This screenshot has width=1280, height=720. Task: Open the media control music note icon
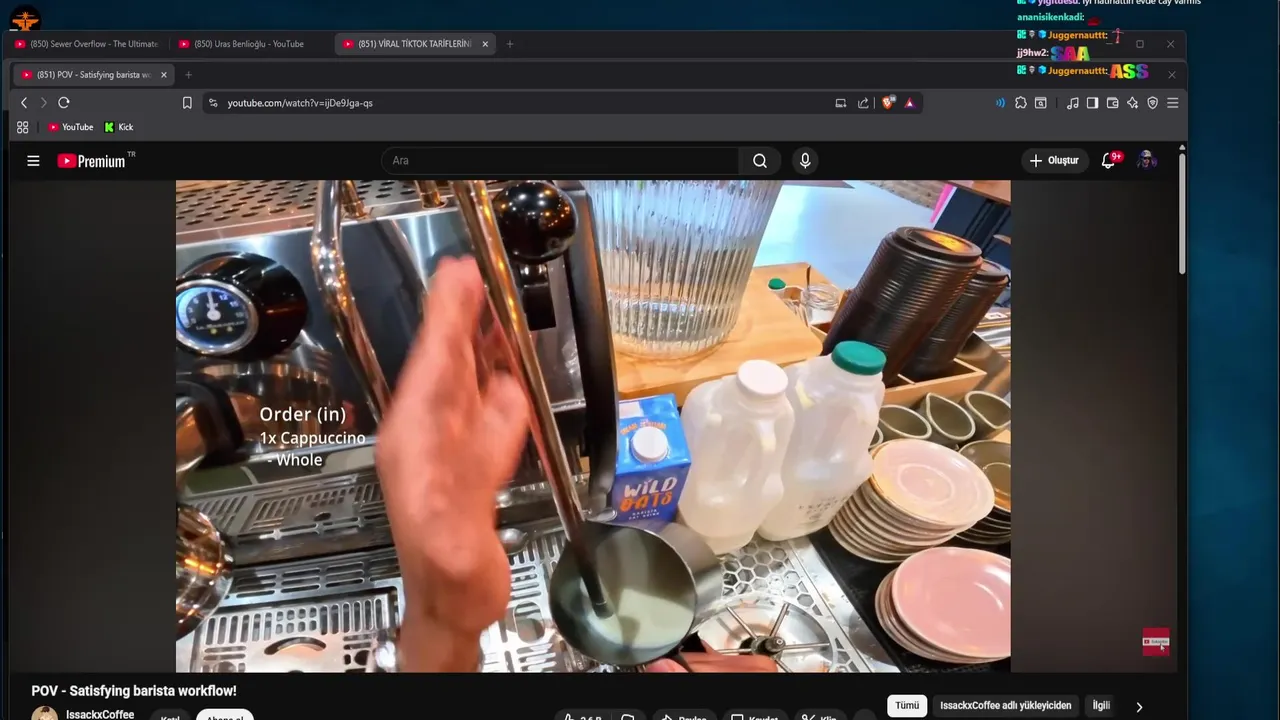[x=1073, y=103]
